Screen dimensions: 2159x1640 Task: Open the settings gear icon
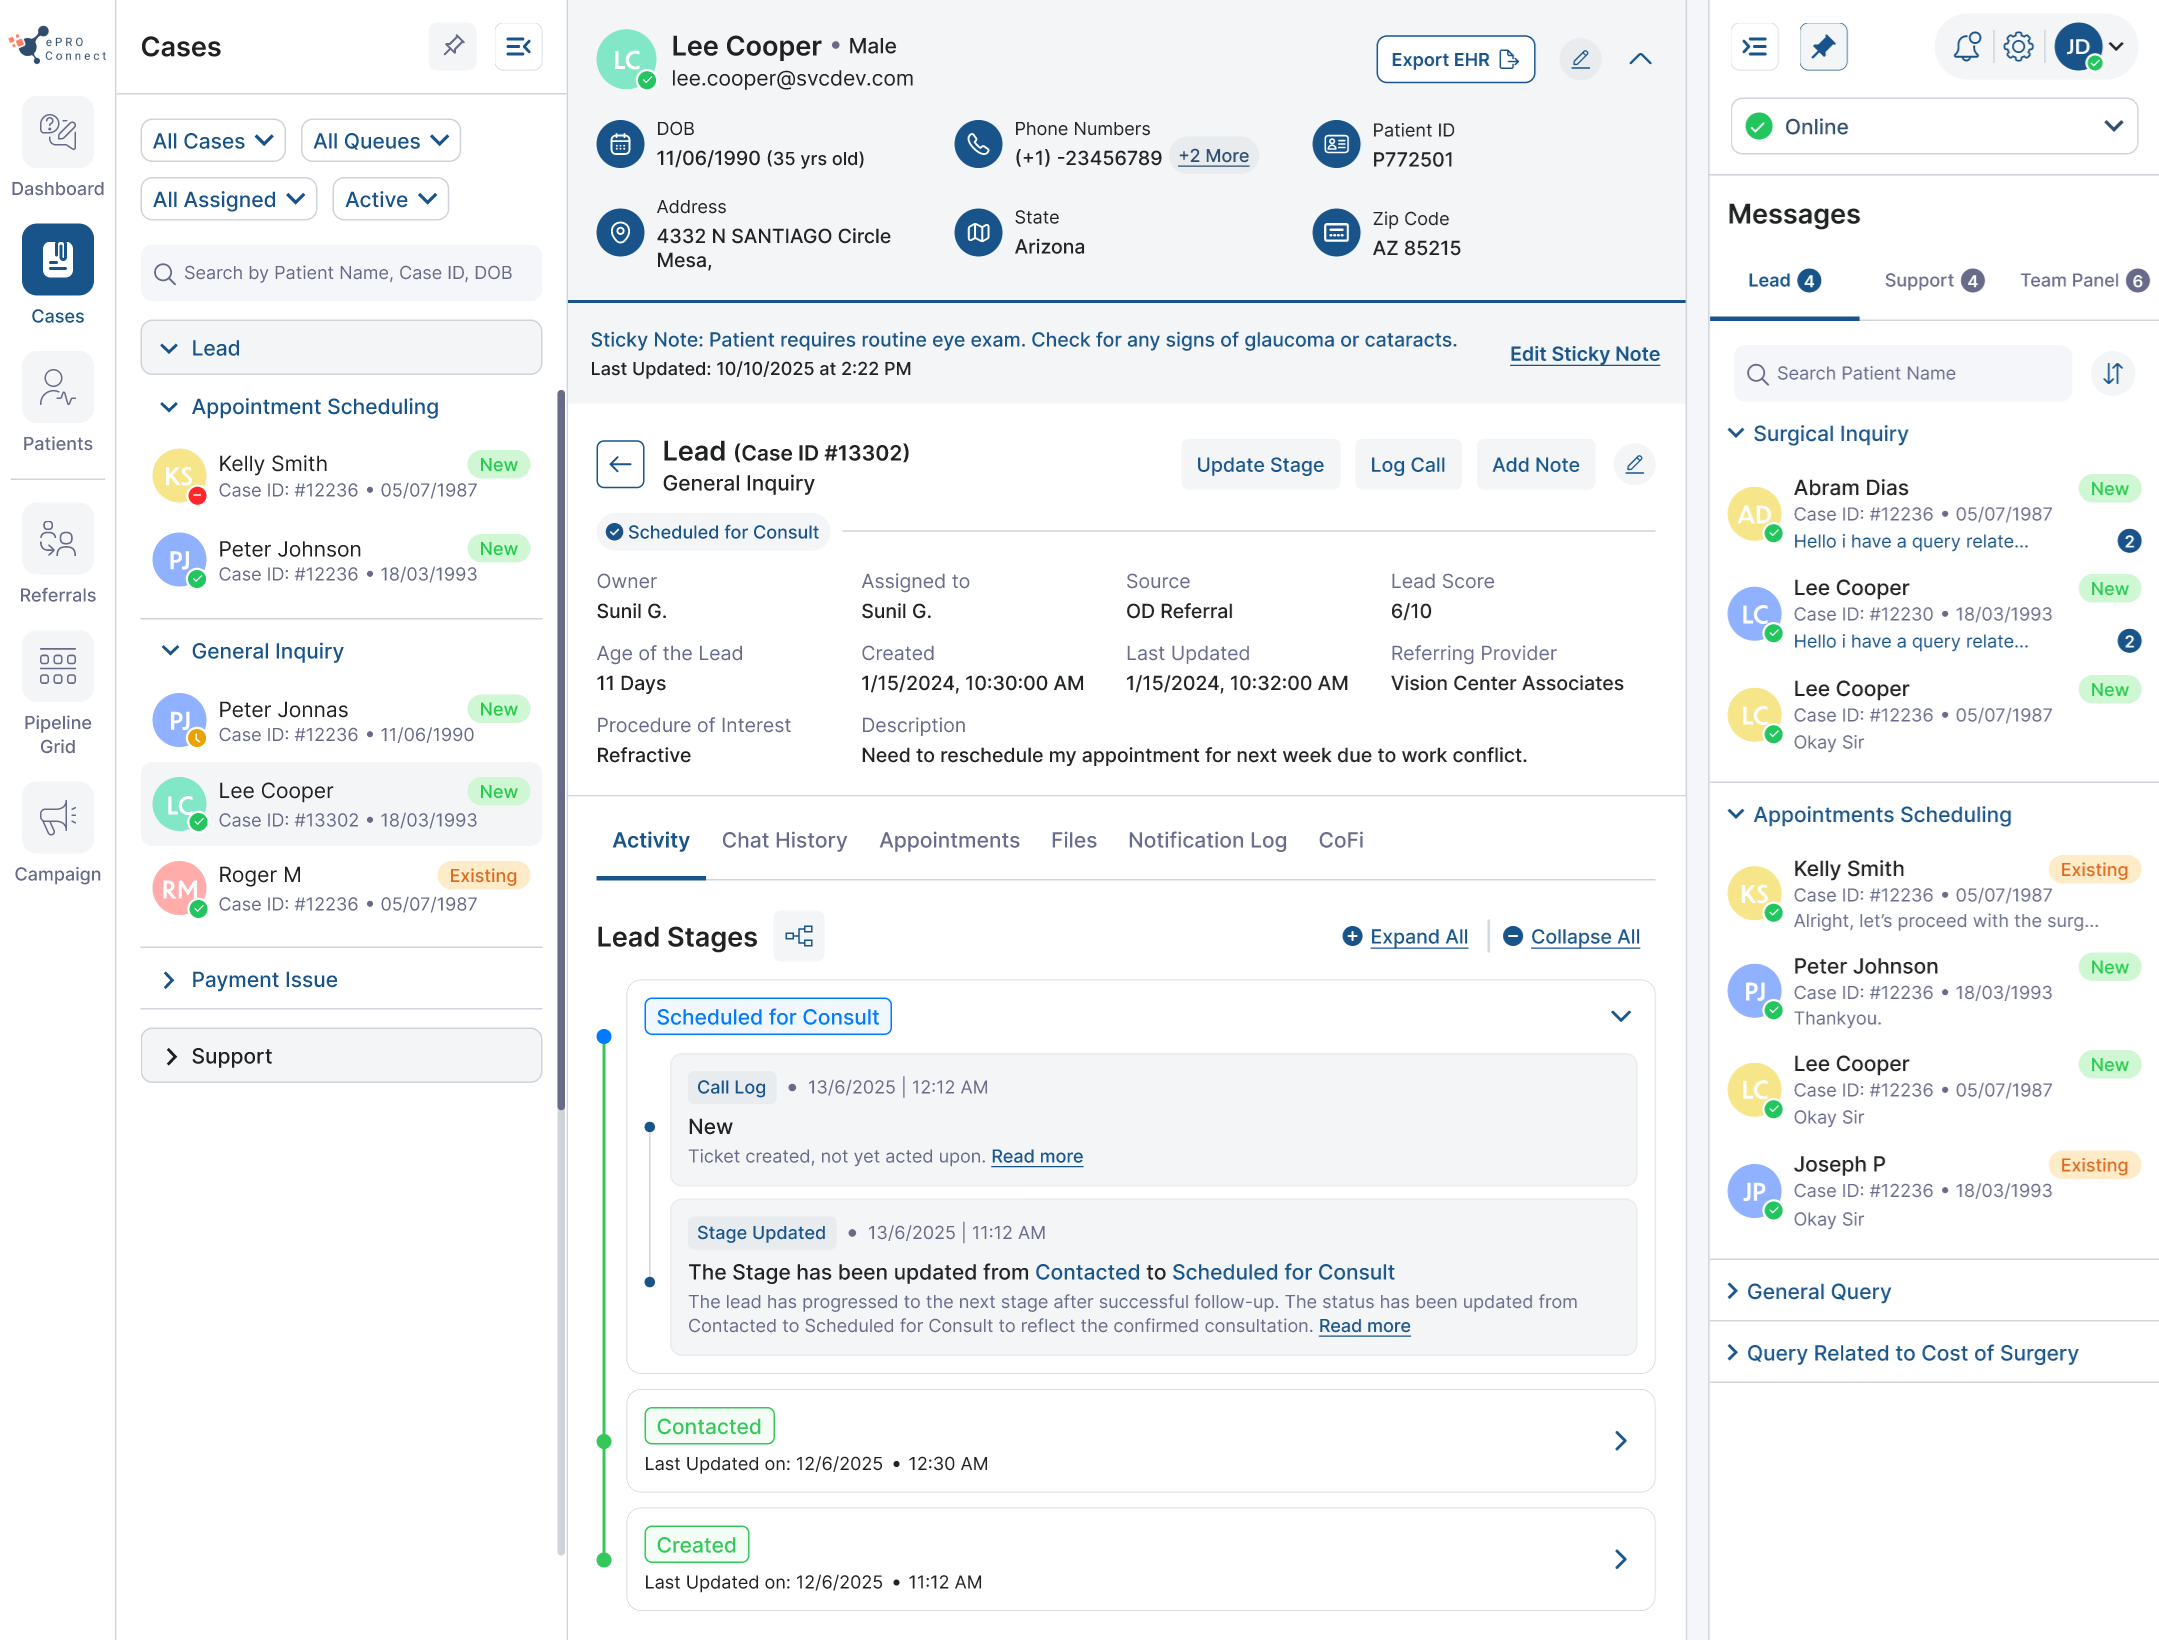point(2018,47)
